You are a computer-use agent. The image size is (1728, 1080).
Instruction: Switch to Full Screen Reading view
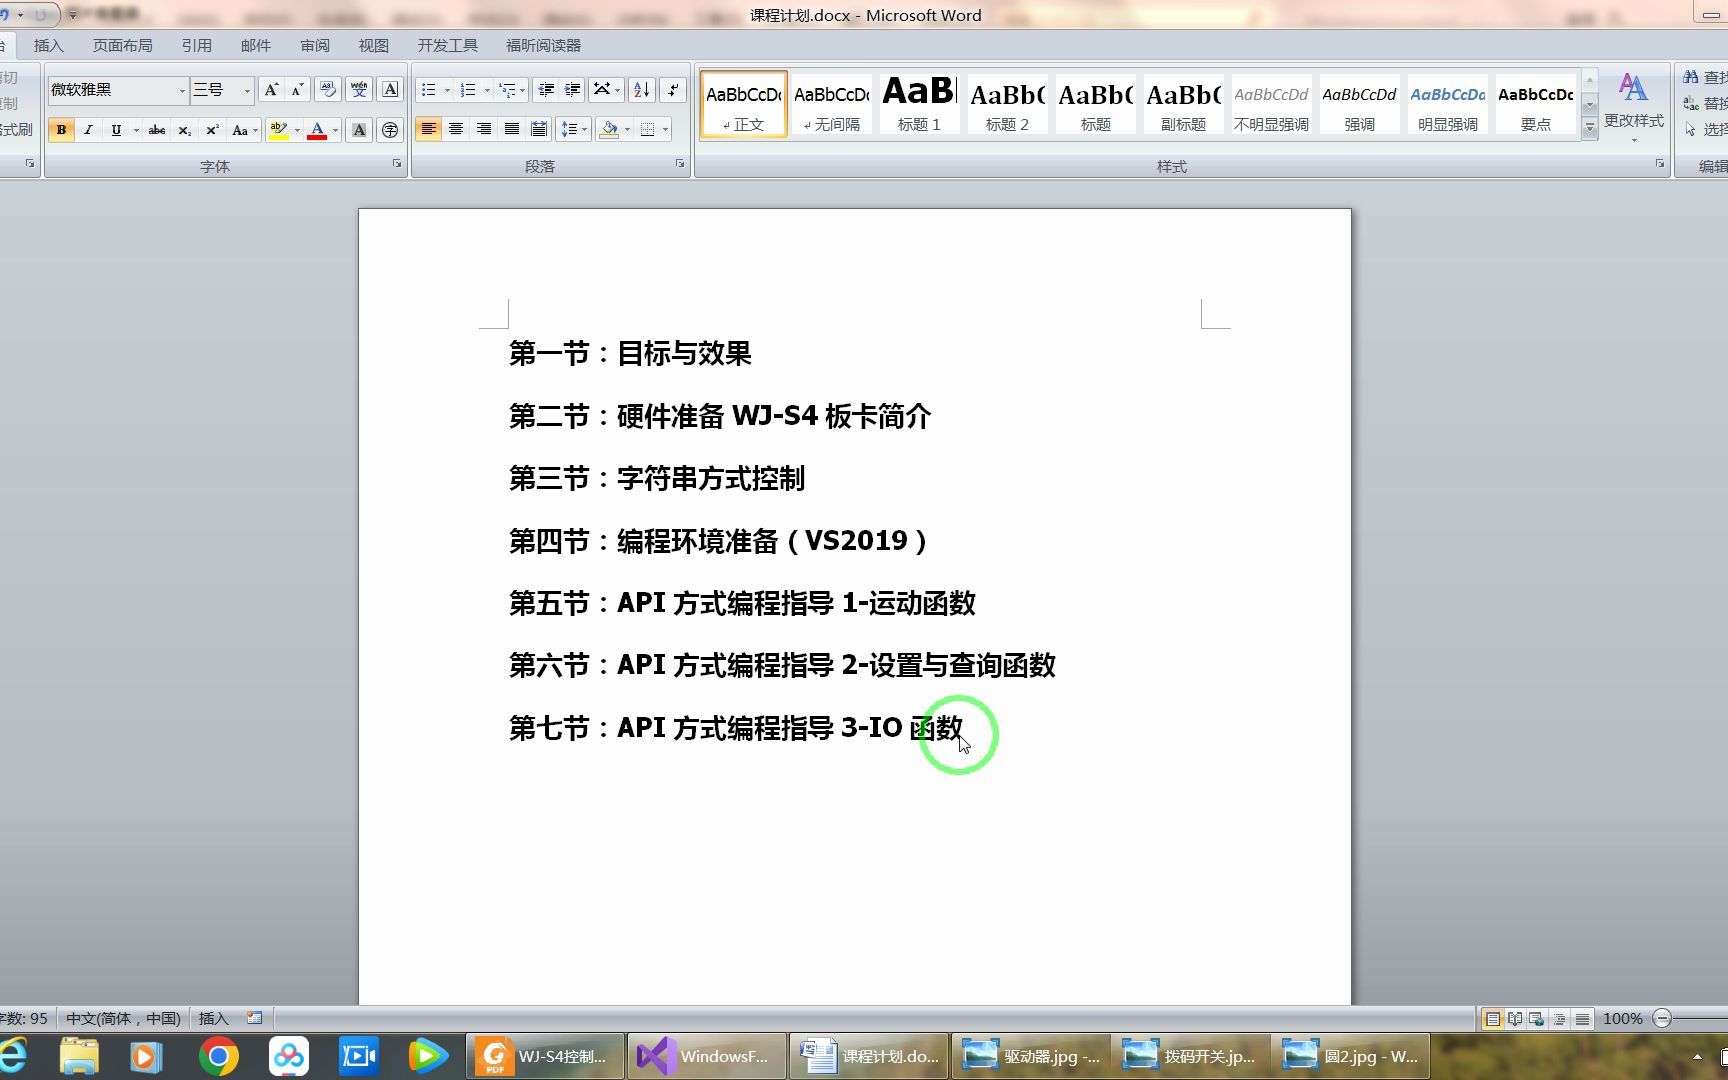[x=1513, y=1018]
